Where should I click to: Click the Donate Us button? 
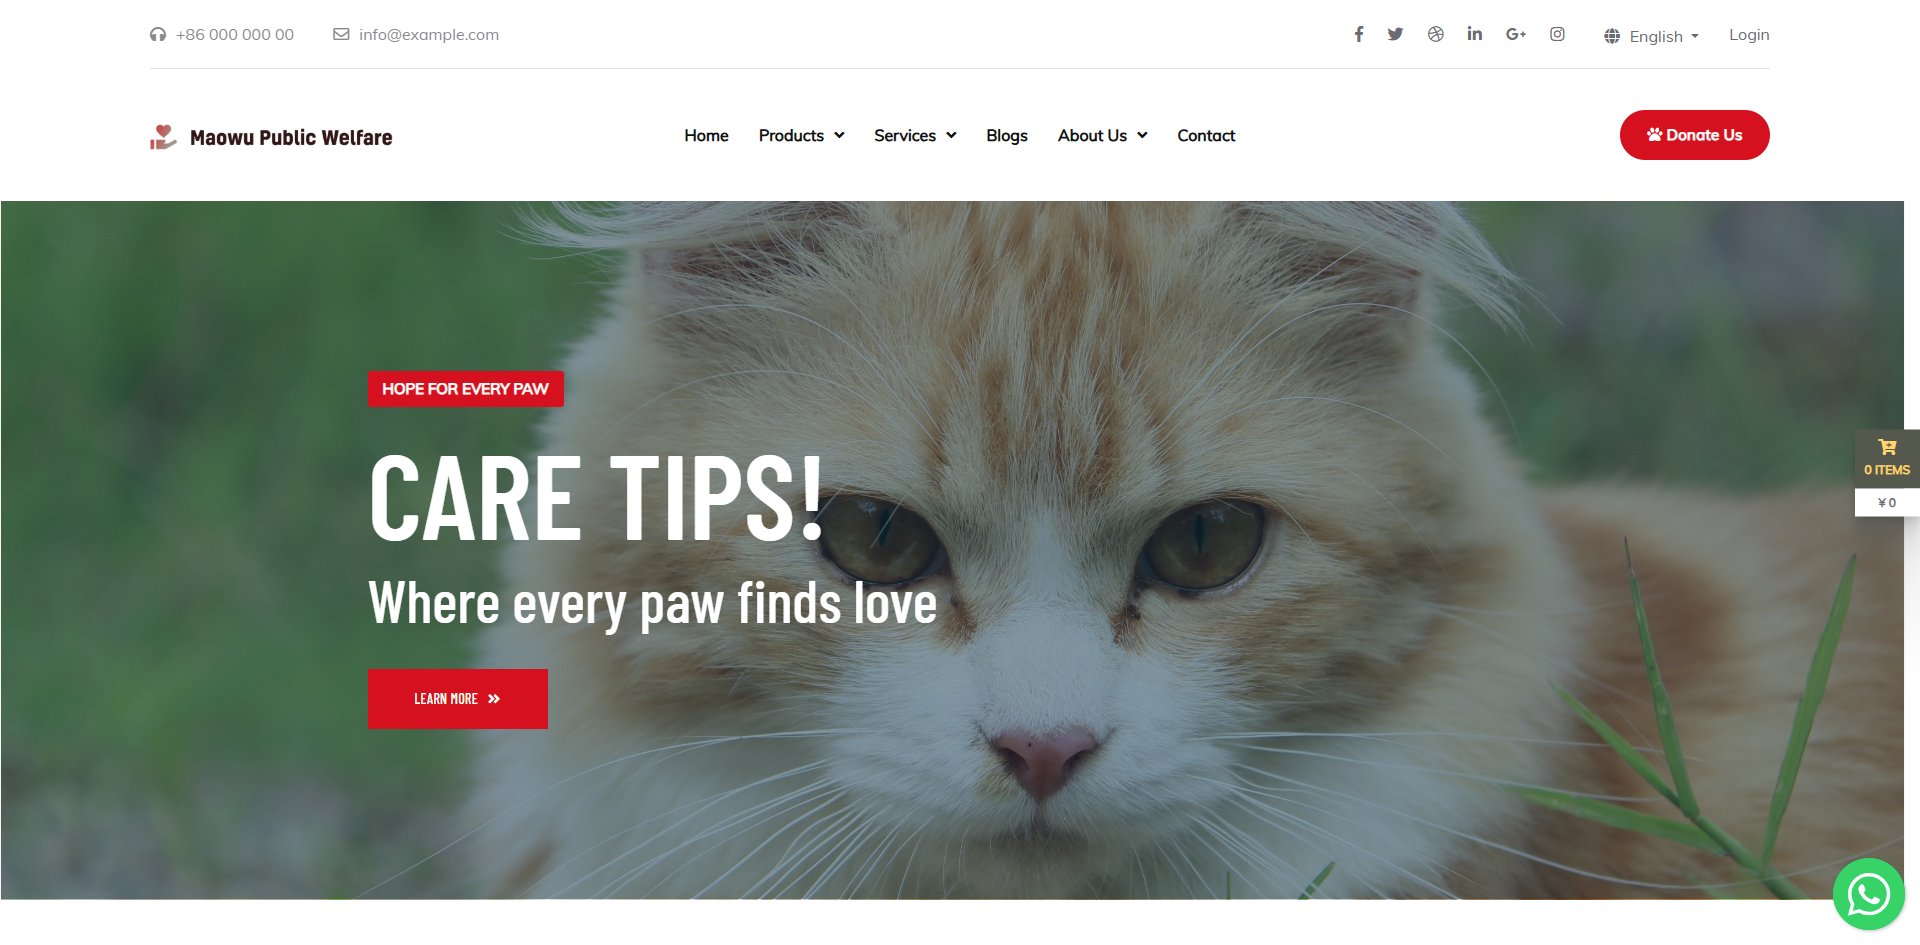click(x=1694, y=135)
